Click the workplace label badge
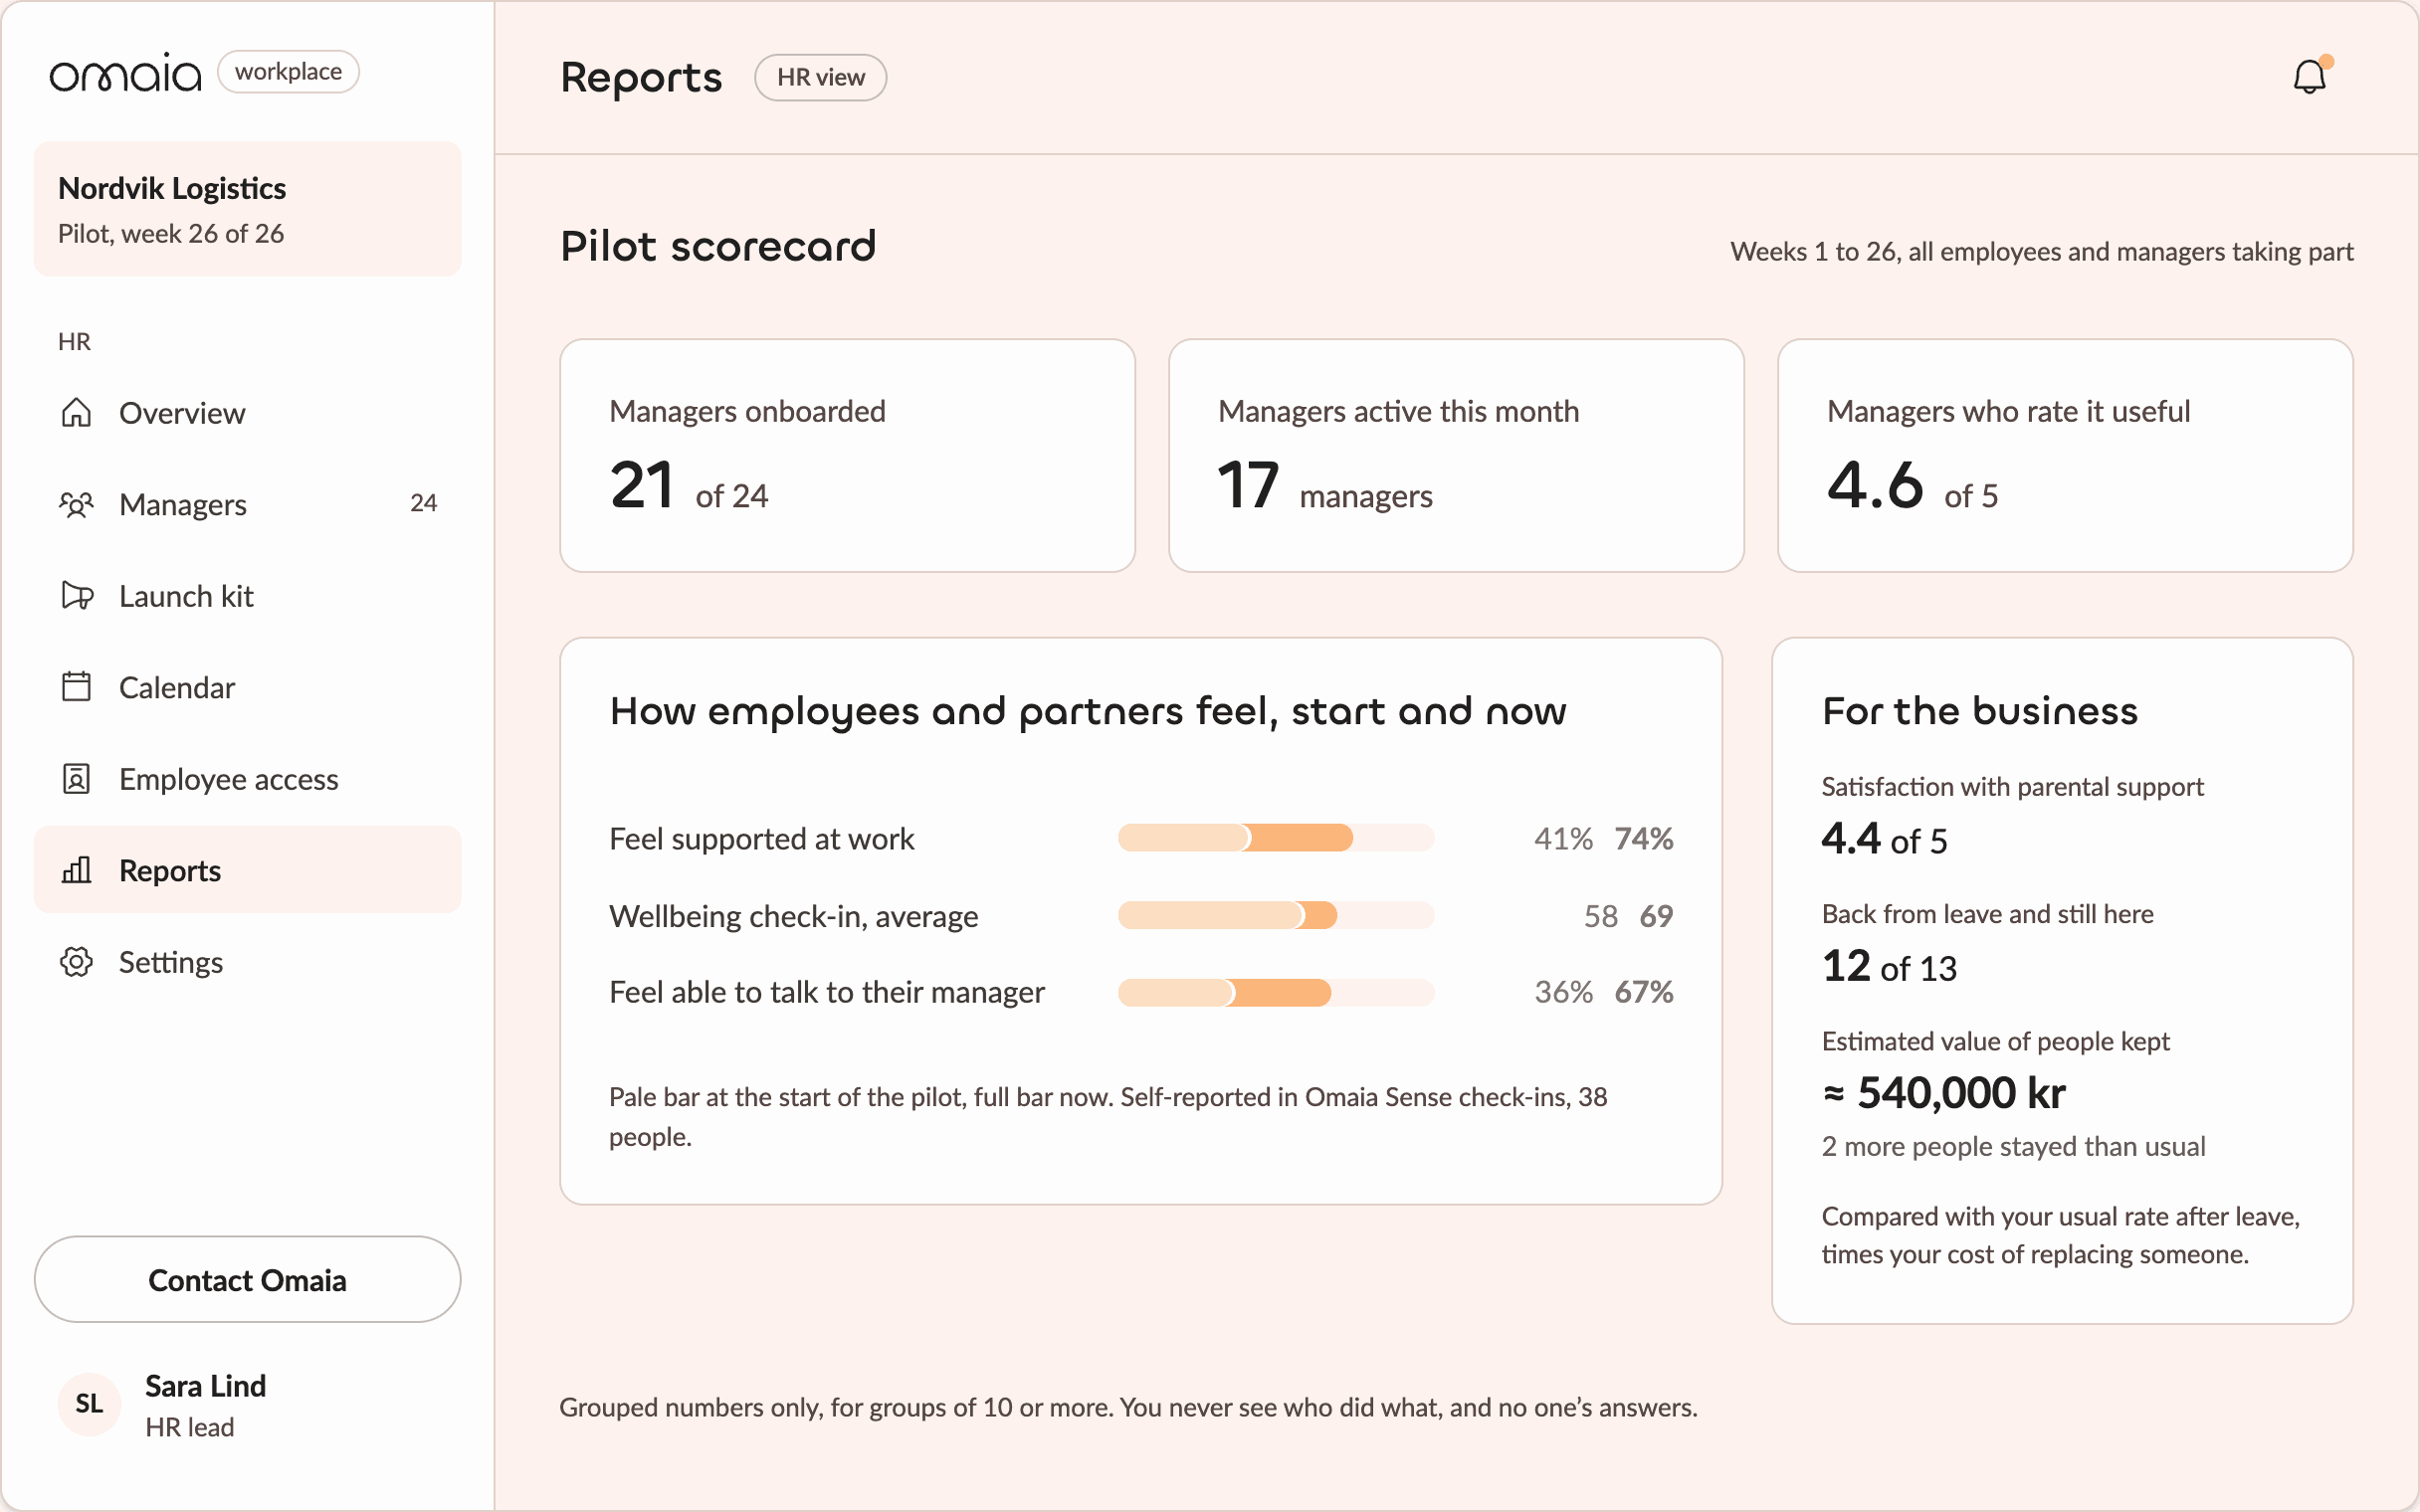The width and height of the screenshot is (2420, 1512). (288, 72)
